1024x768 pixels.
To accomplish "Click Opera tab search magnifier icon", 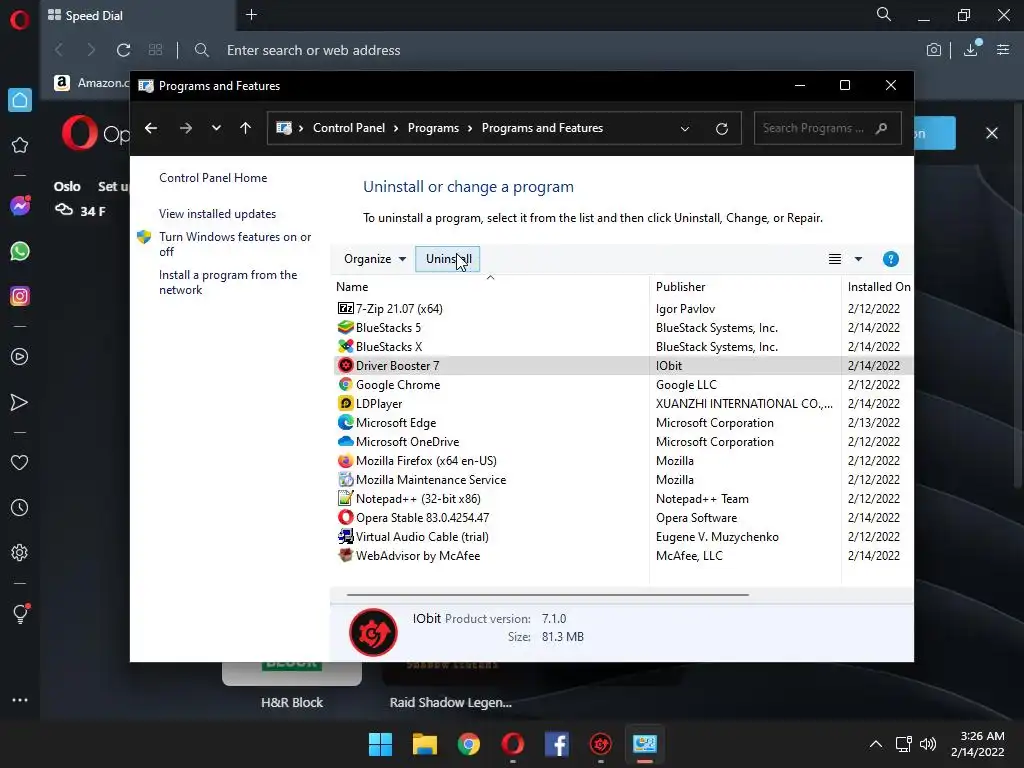I will pyautogui.click(x=884, y=14).
